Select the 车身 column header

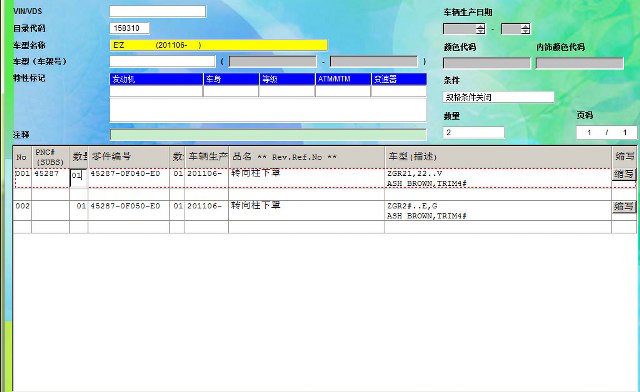(x=231, y=79)
